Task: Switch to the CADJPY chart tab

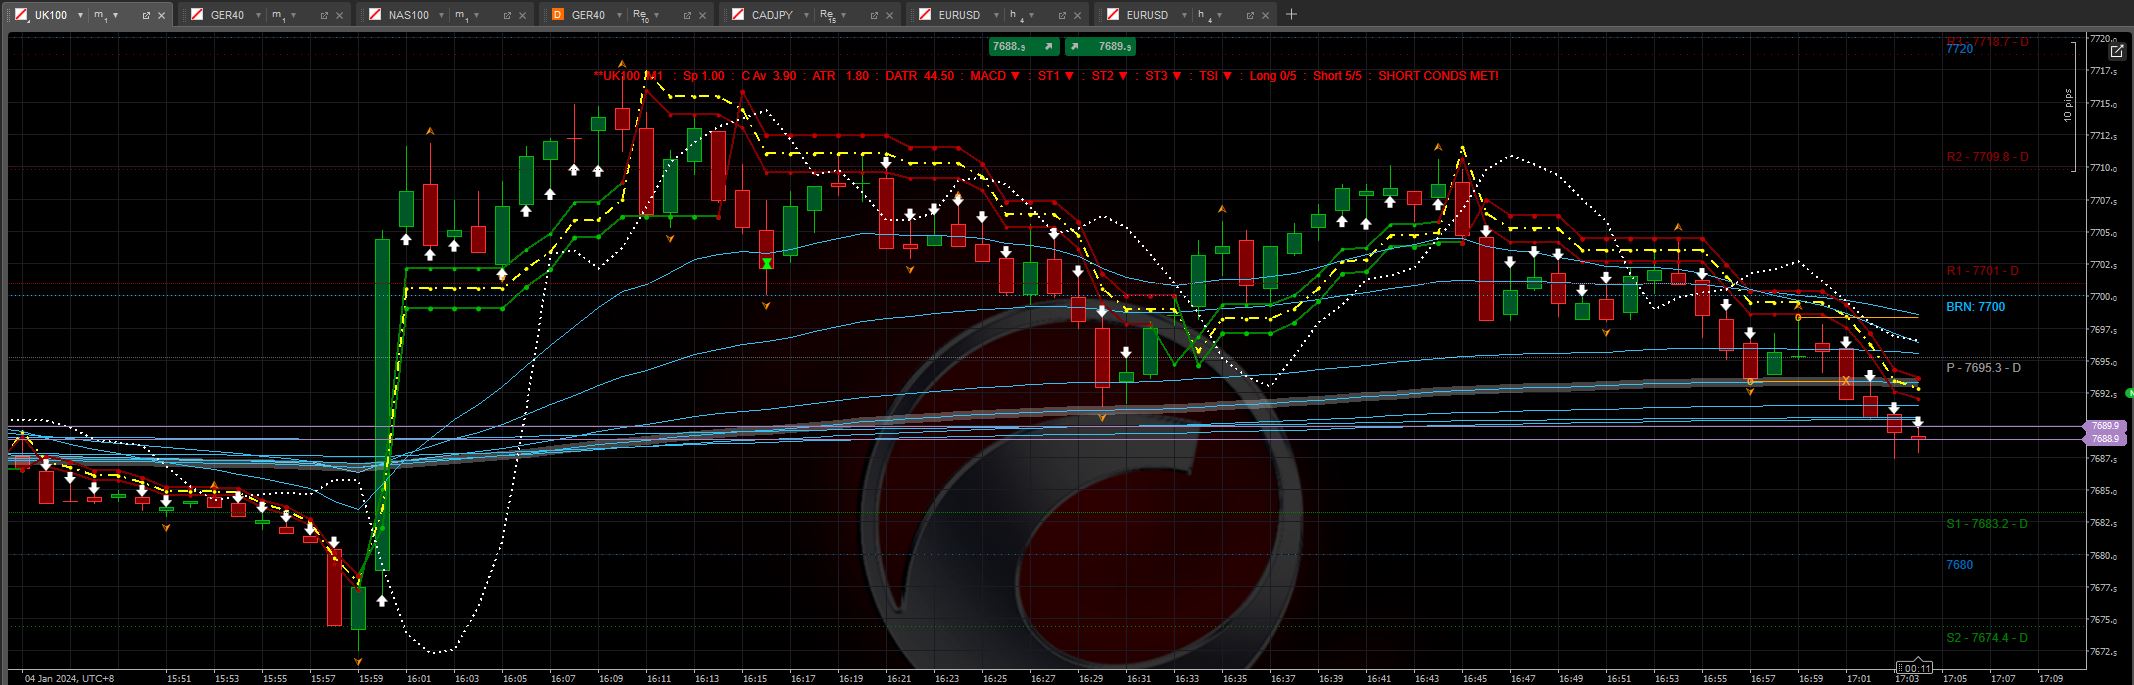Action: (810, 15)
